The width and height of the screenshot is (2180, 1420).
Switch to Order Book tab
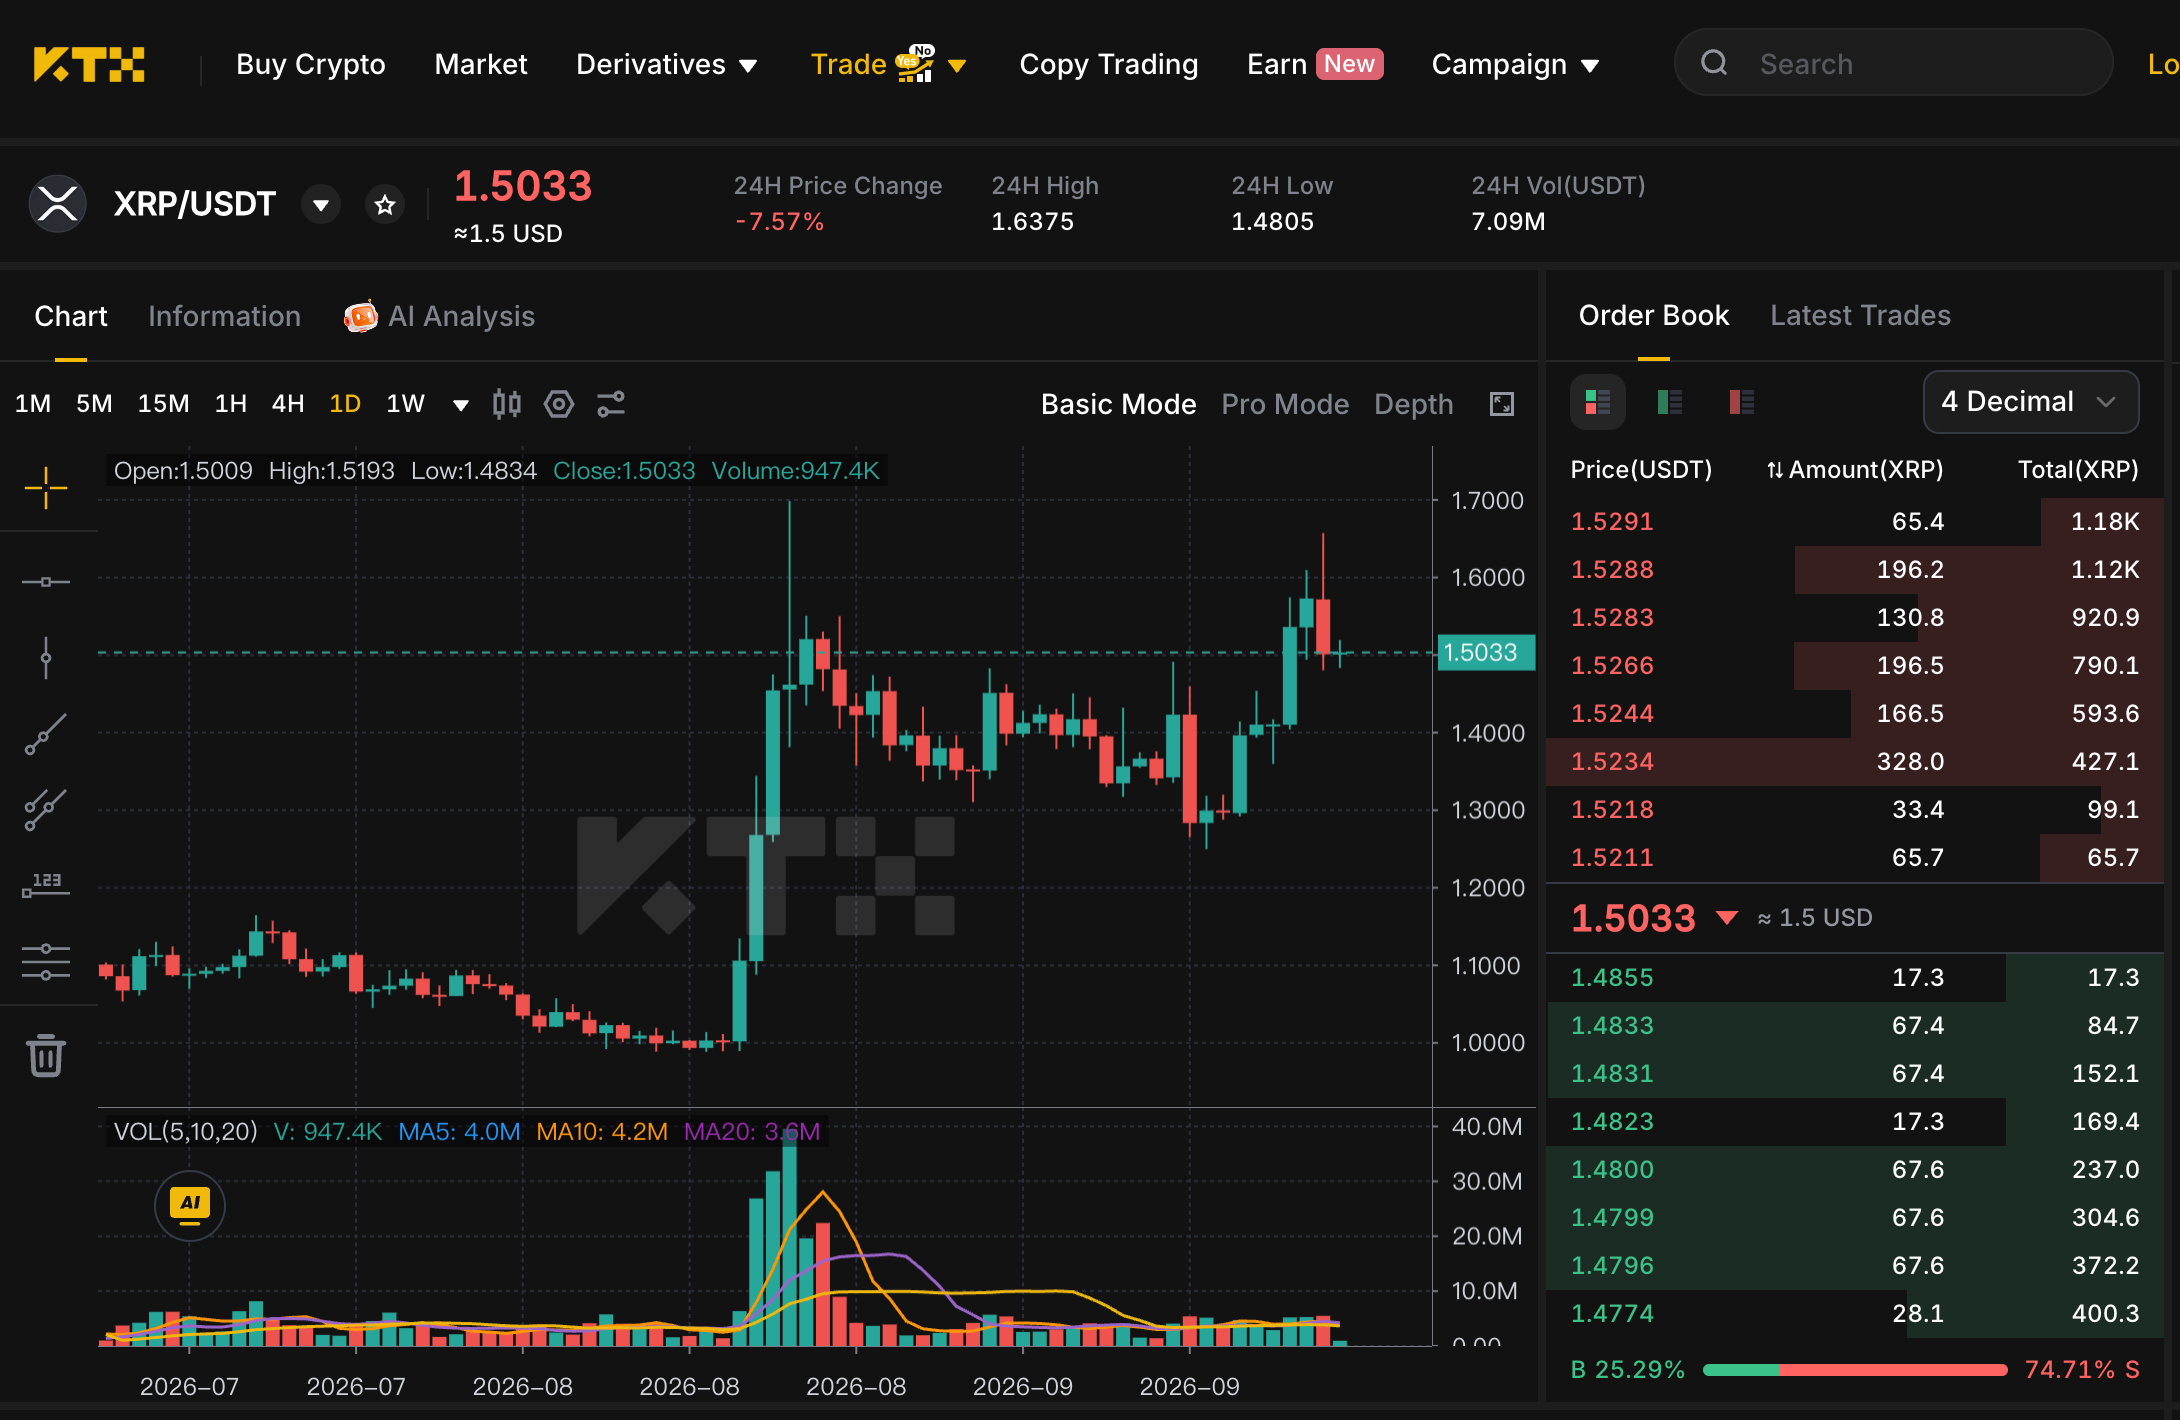(x=1654, y=315)
